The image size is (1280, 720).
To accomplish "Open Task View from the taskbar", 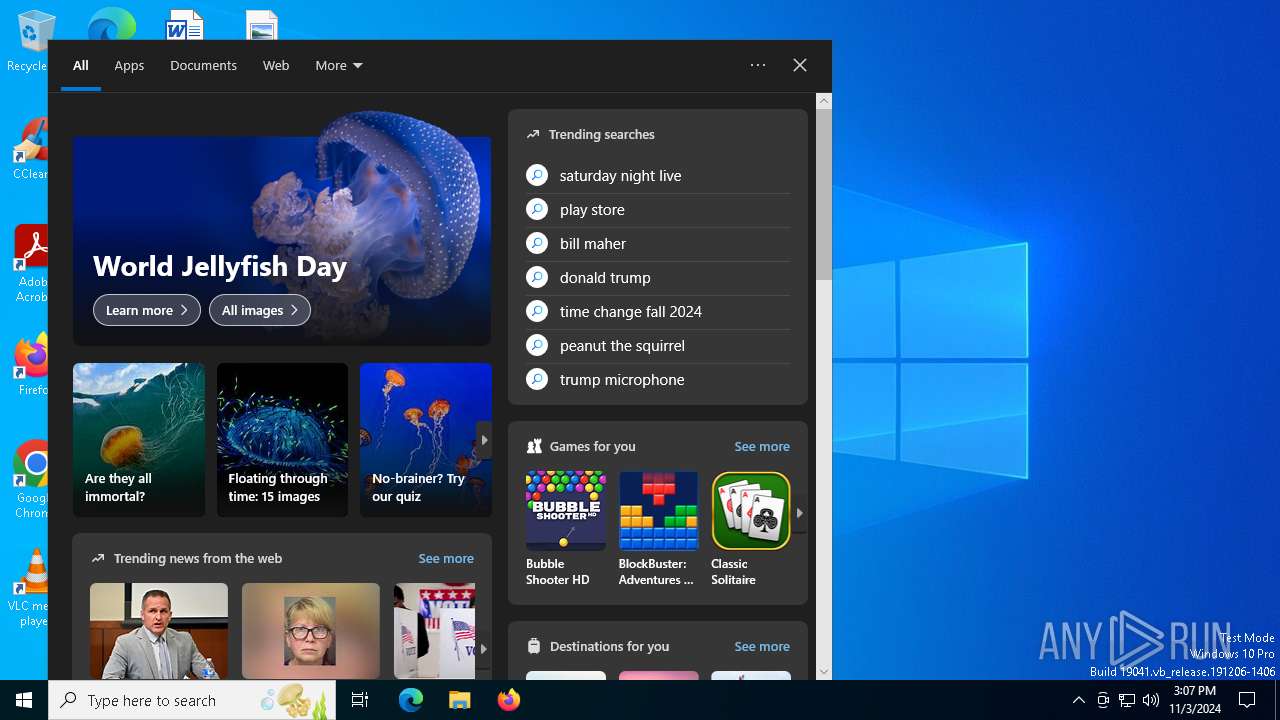I will (x=360, y=700).
